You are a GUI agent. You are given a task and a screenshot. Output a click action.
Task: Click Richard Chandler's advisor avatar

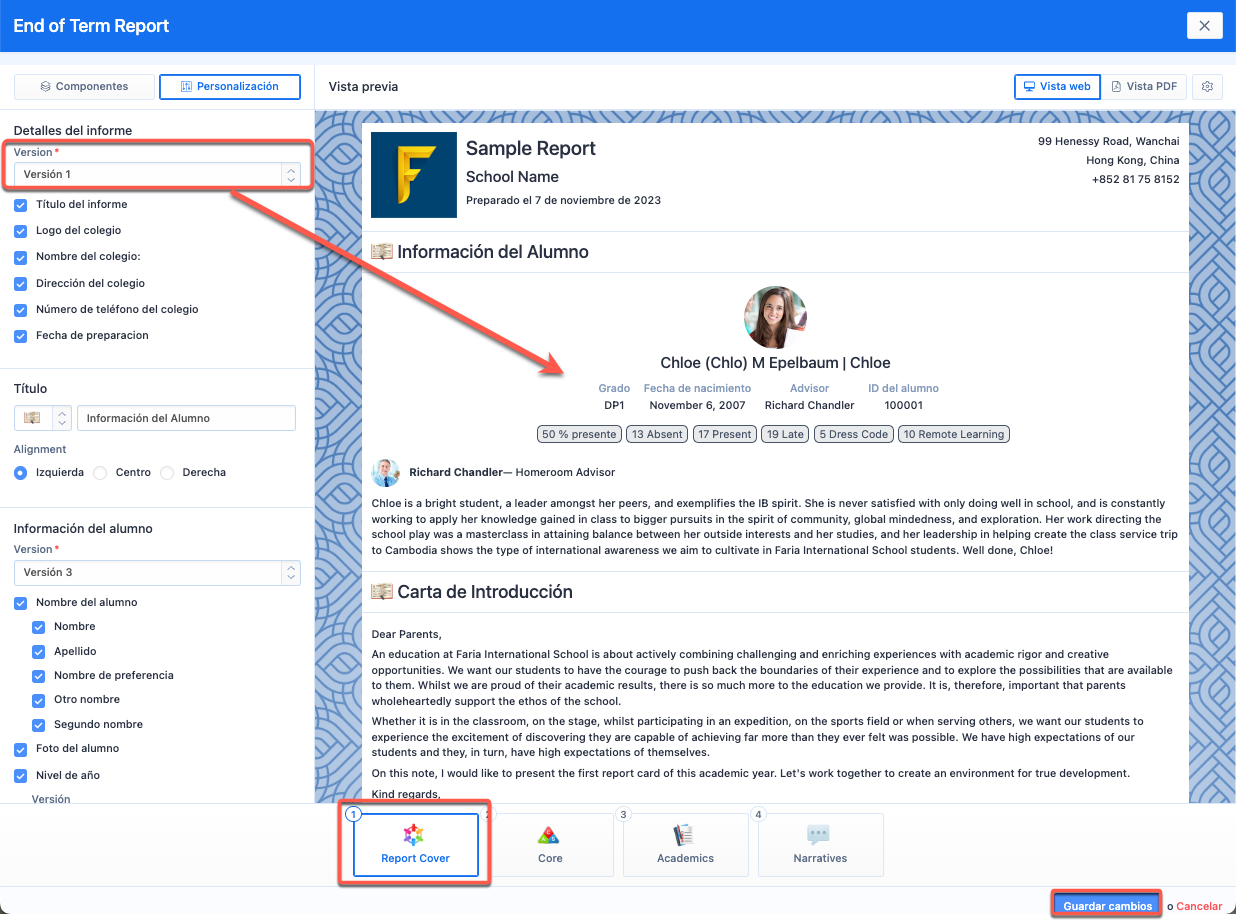pyautogui.click(x=386, y=472)
